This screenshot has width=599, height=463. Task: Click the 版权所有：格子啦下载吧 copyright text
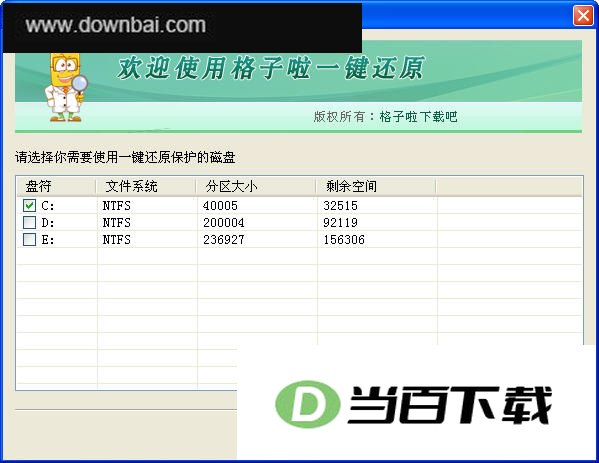[385, 117]
